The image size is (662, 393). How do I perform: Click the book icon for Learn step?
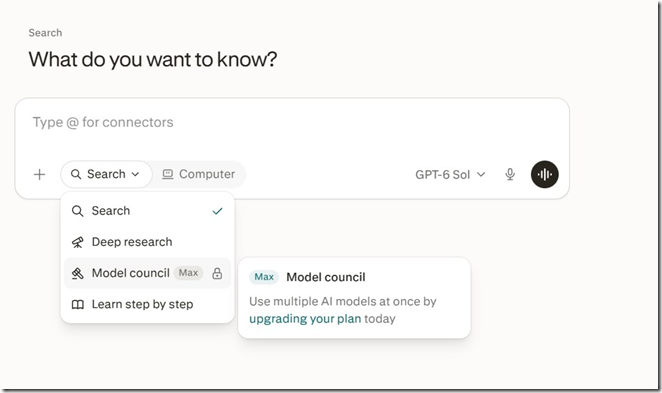[x=77, y=305]
